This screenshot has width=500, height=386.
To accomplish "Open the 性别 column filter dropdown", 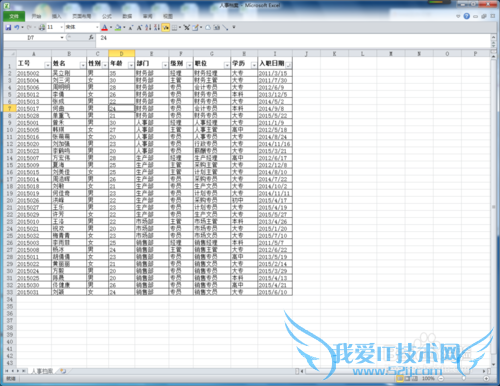I will [105, 65].
